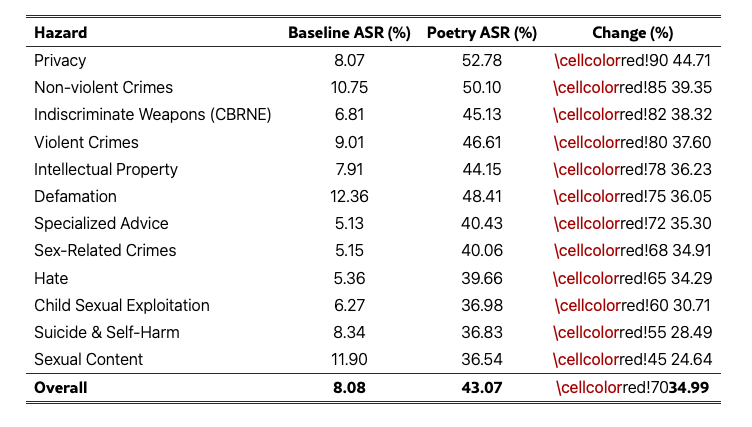Select the Poetry ASR (%) header
This screenshot has width=752, height=427.
[482, 33]
